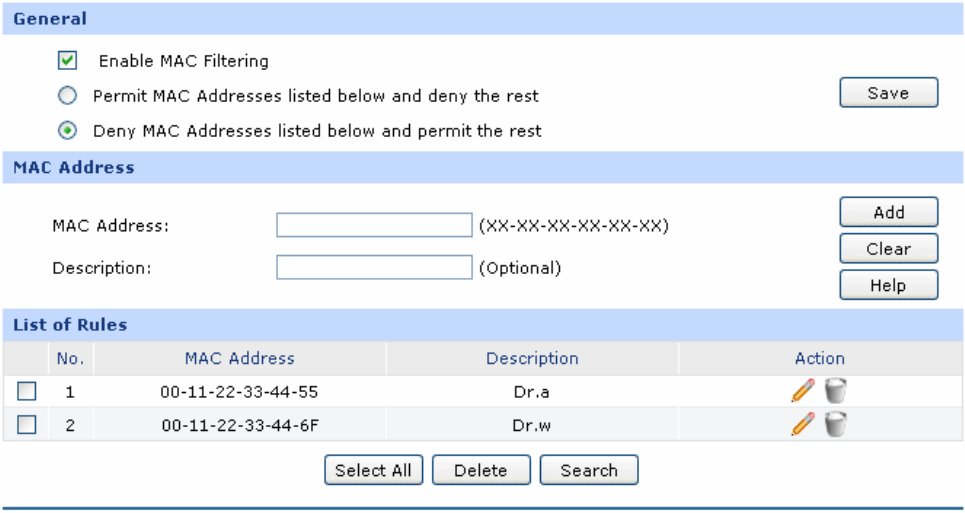Check the box for rule number 2

(27, 425)
